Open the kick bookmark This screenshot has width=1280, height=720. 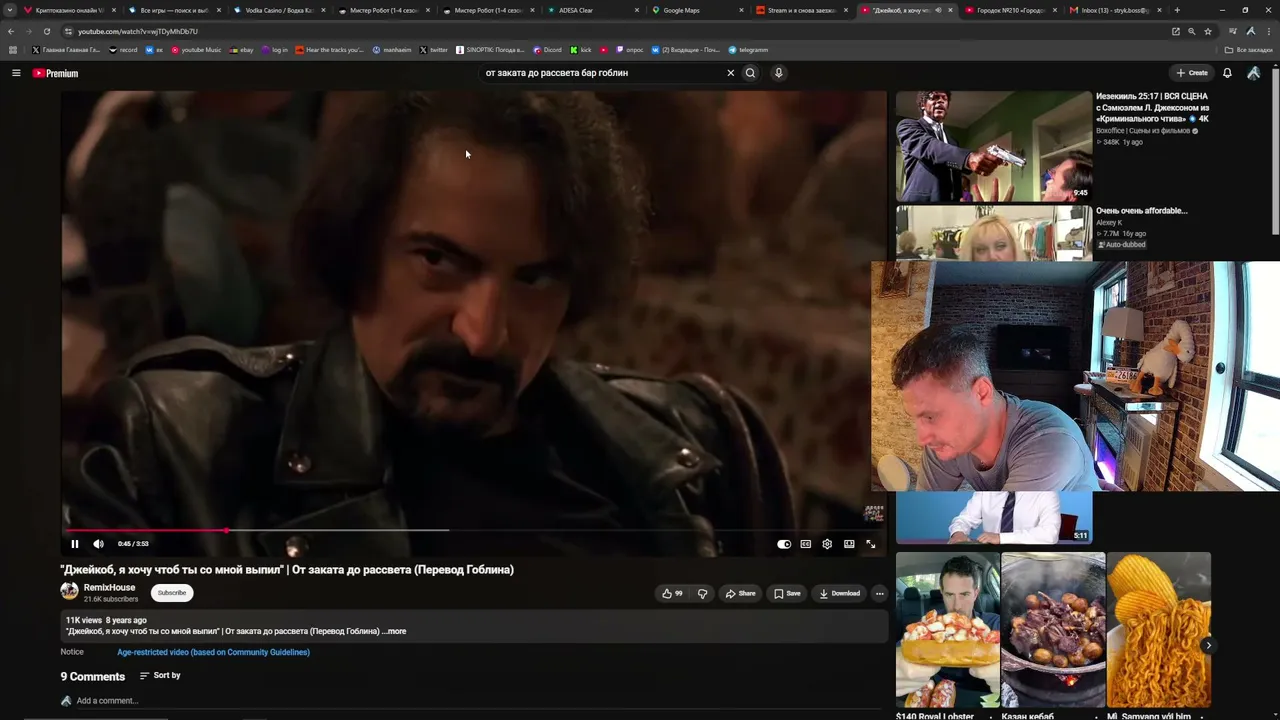[581, 50]
